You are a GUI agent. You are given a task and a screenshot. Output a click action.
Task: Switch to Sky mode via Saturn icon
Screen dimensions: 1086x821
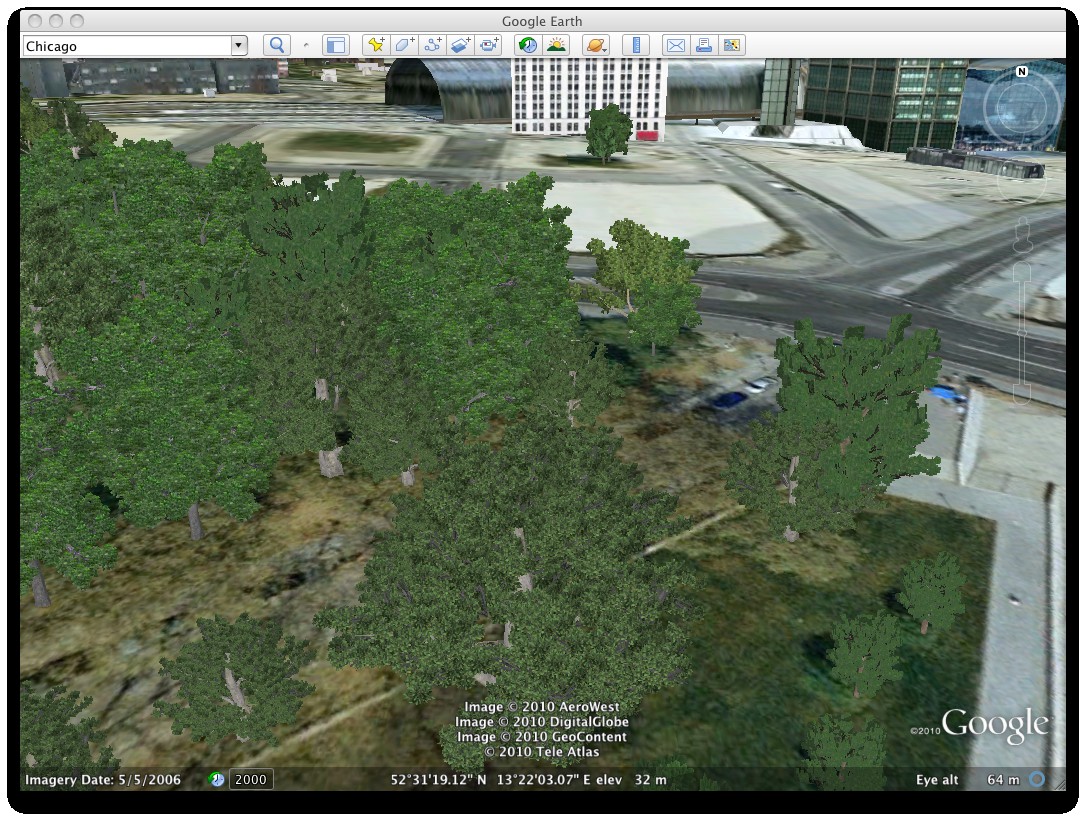tap(595, 45)
